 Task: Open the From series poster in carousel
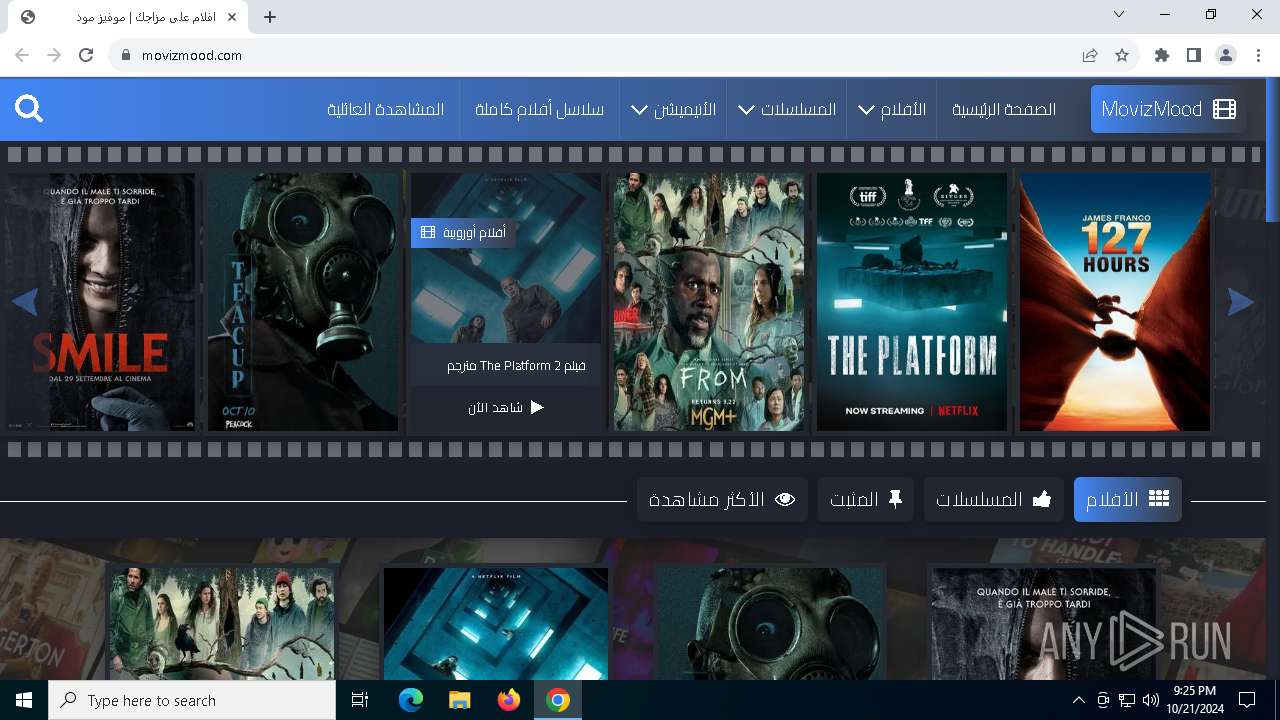tap(709, 302)
